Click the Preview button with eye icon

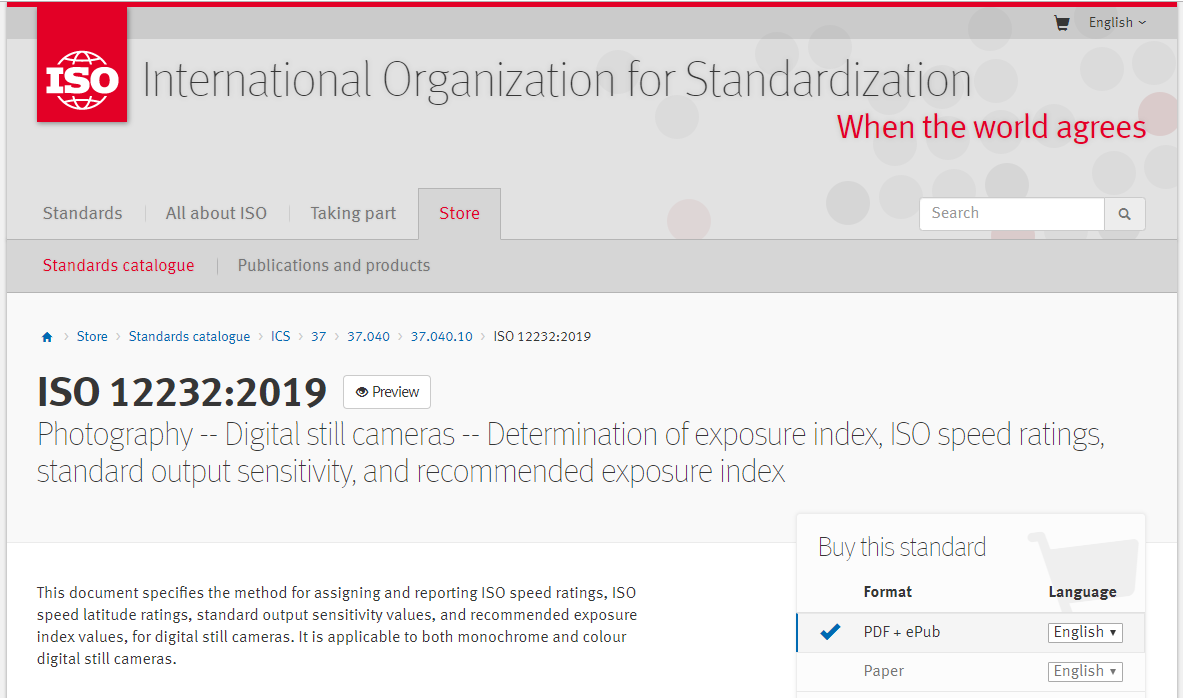tap(387, 392)
